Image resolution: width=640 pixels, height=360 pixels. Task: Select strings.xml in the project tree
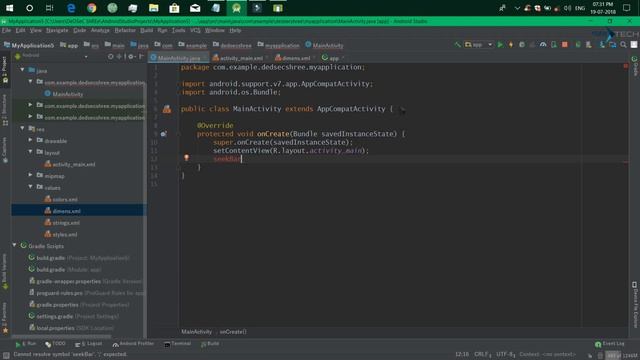click(x=66, y=223)
